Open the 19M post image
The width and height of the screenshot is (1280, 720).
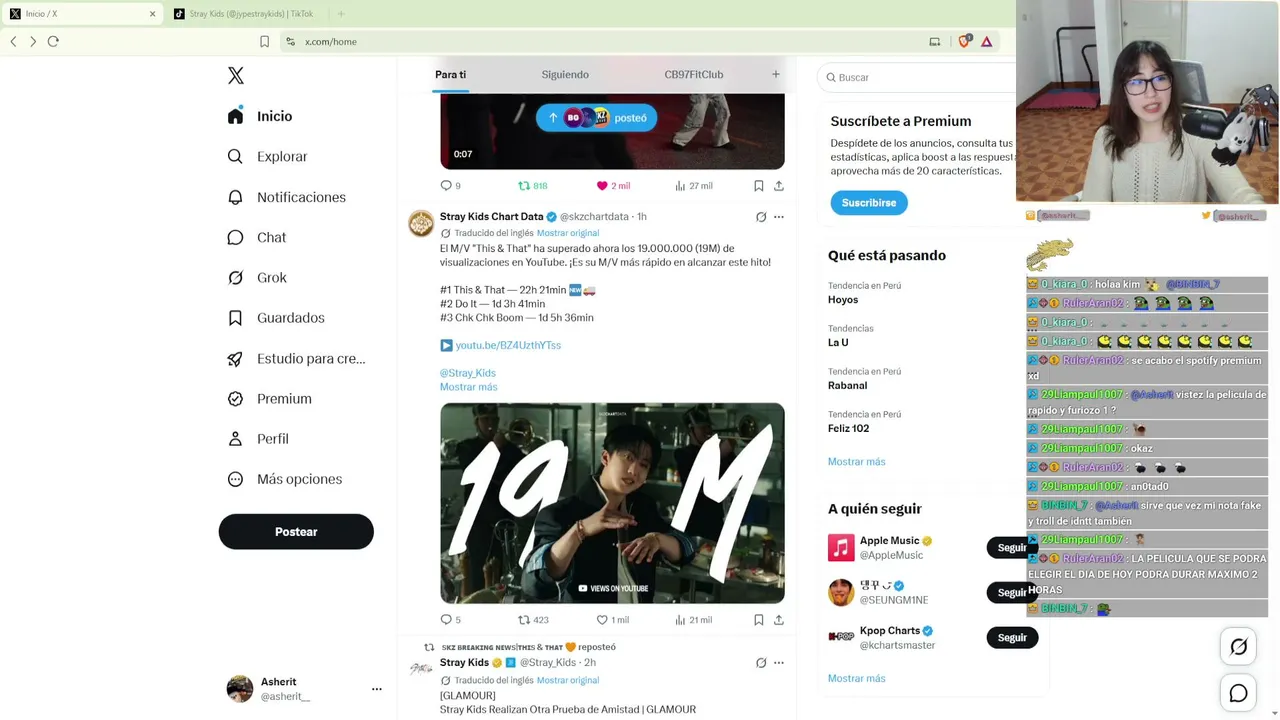pyautogui.click(x=612, y=503)
